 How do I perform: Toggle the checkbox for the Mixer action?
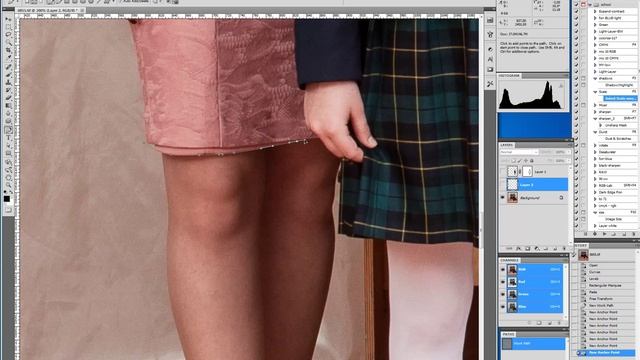point(576,105)
